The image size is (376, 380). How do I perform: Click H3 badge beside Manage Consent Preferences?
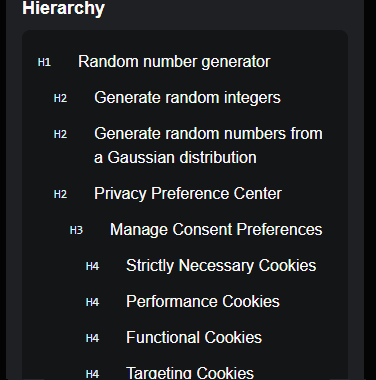pyautogui.click(x=76, y=230)
